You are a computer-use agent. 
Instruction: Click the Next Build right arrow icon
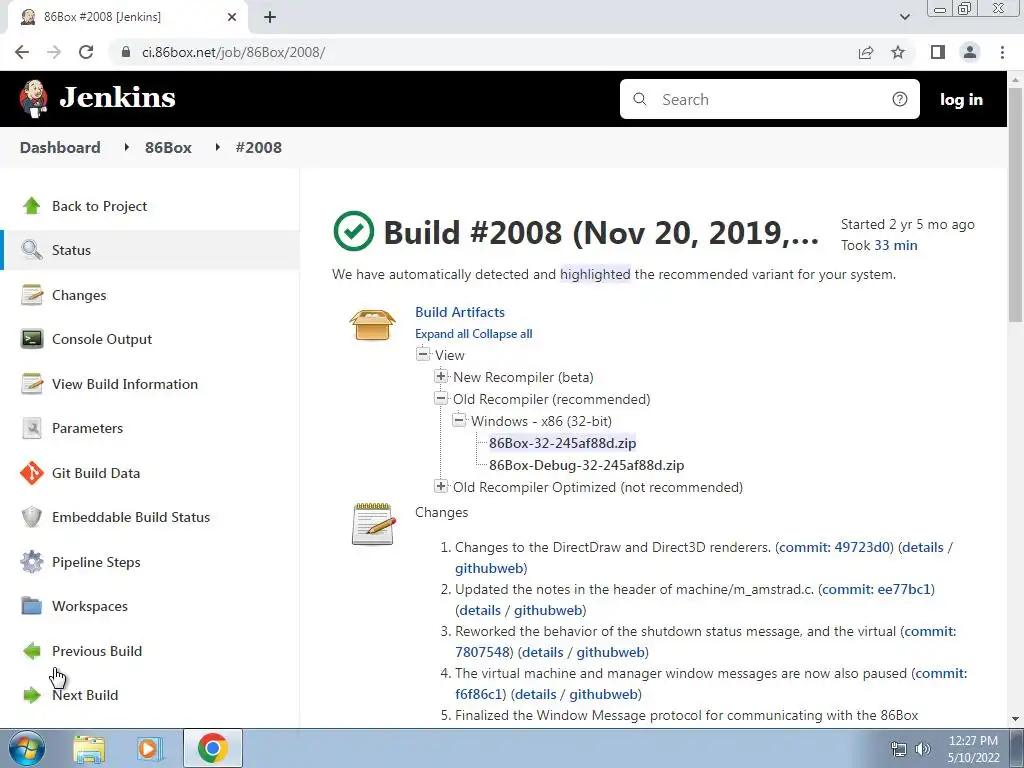31,695
